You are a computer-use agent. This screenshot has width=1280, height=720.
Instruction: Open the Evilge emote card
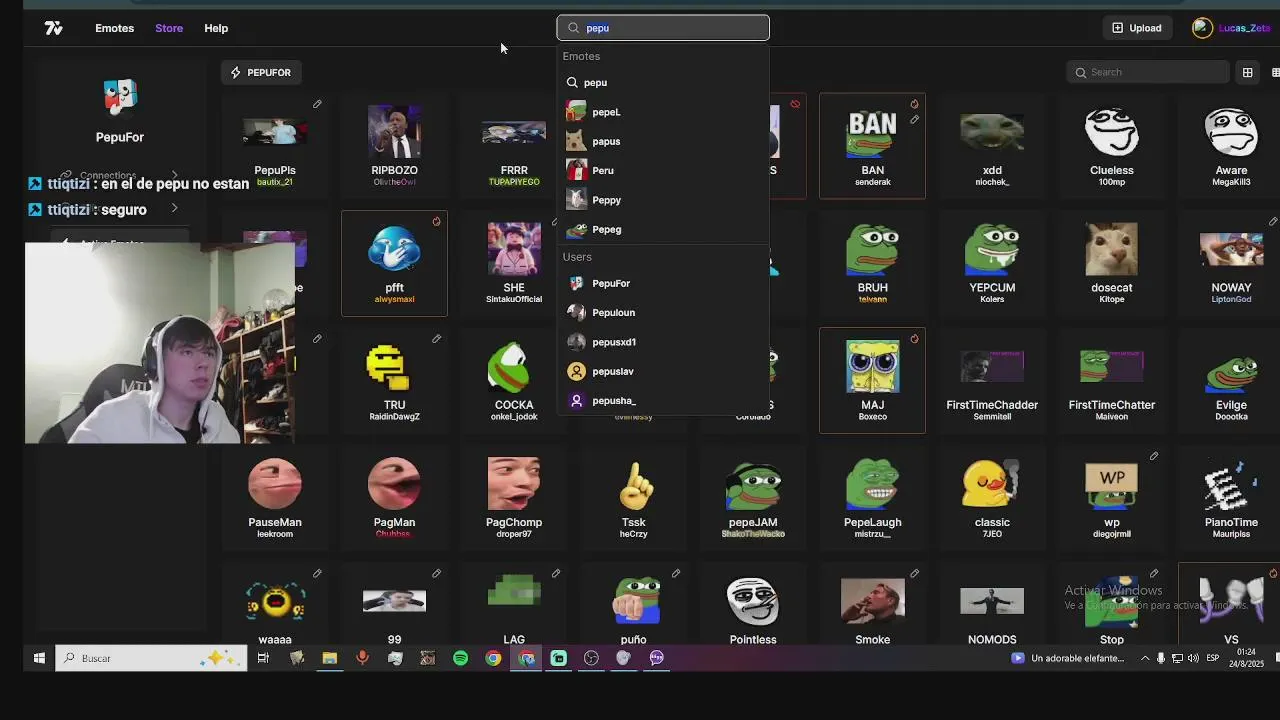[1231, 380]
